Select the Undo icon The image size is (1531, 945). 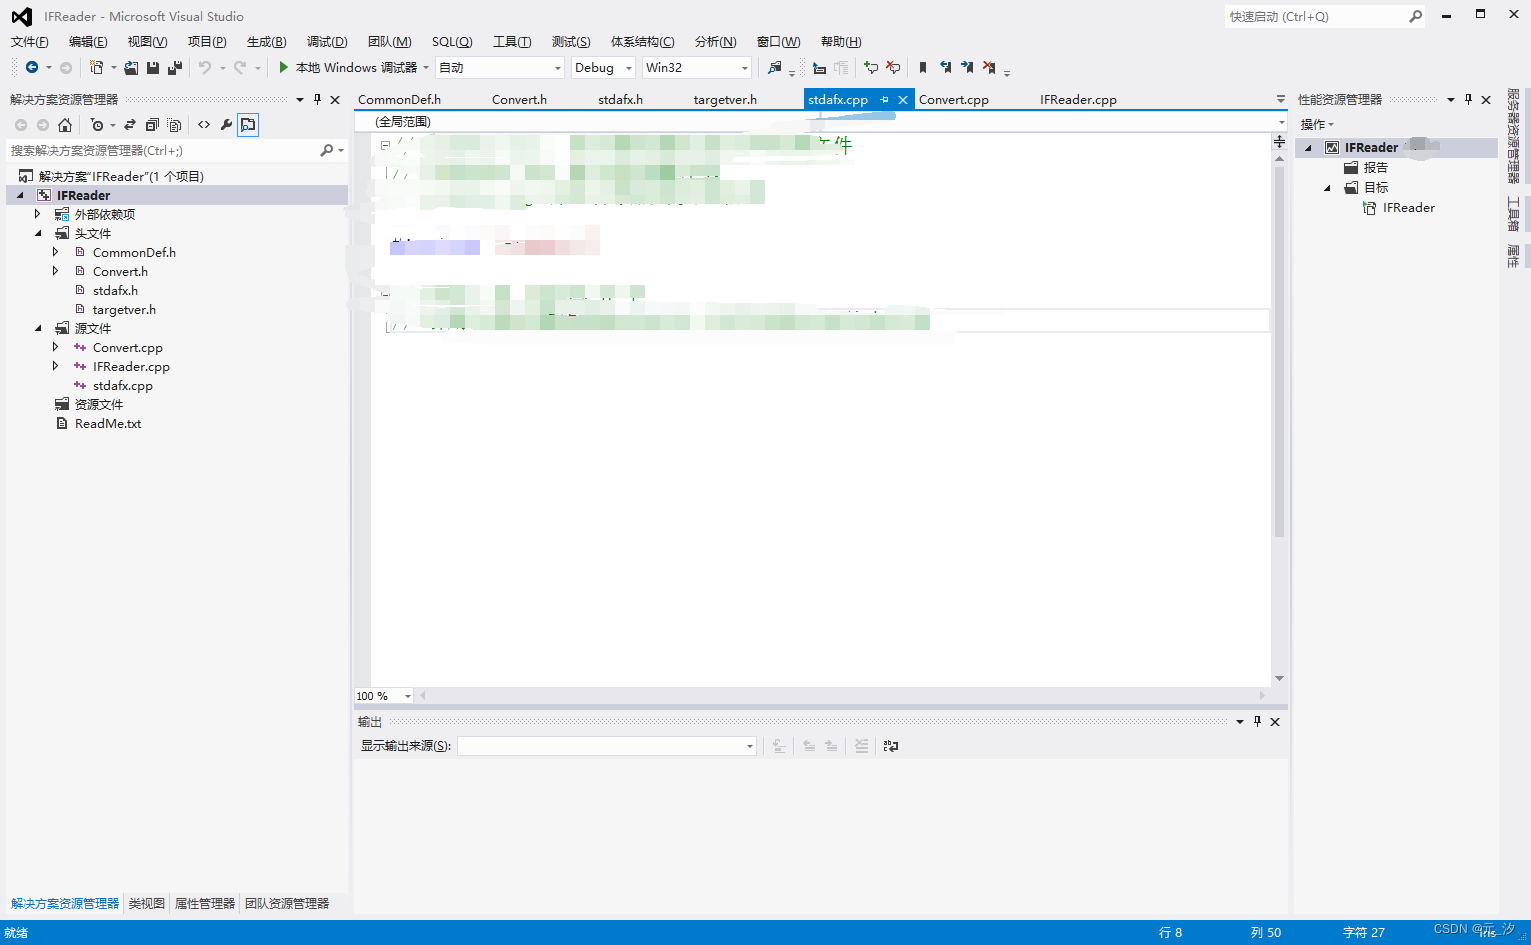click(x=204, y=67)
